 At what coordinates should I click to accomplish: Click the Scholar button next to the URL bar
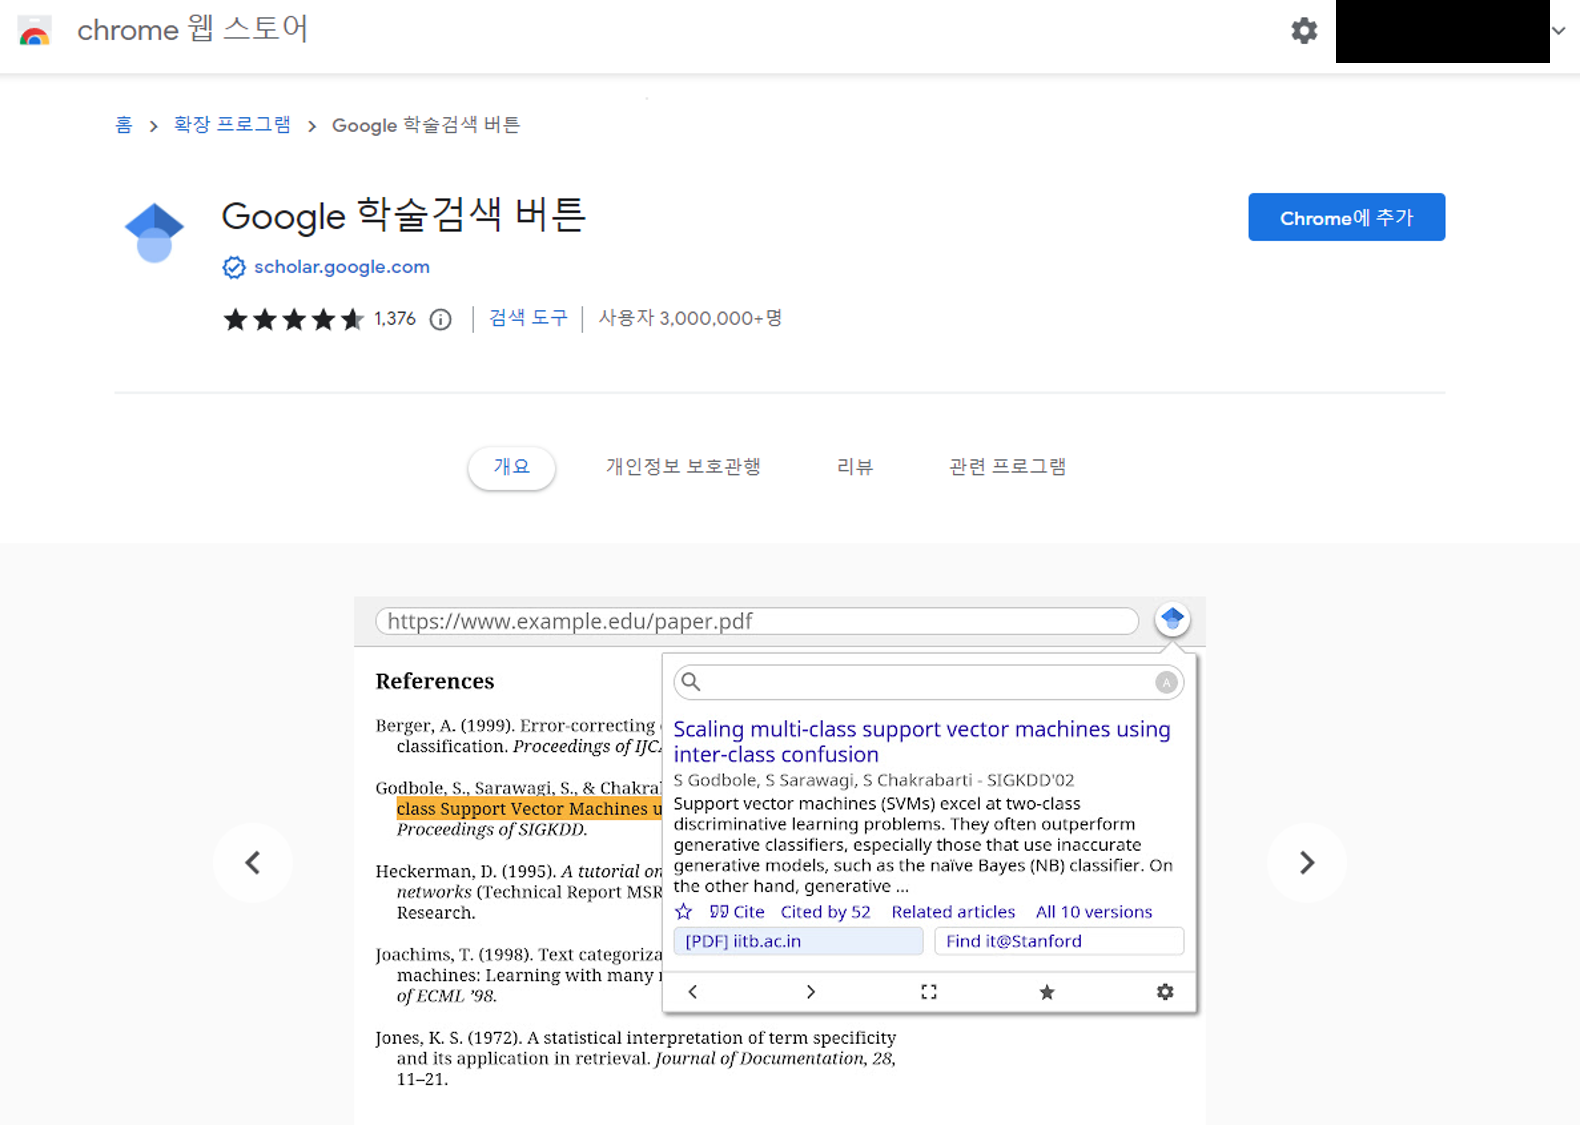pyautogui.click(x=1172, y=620)
